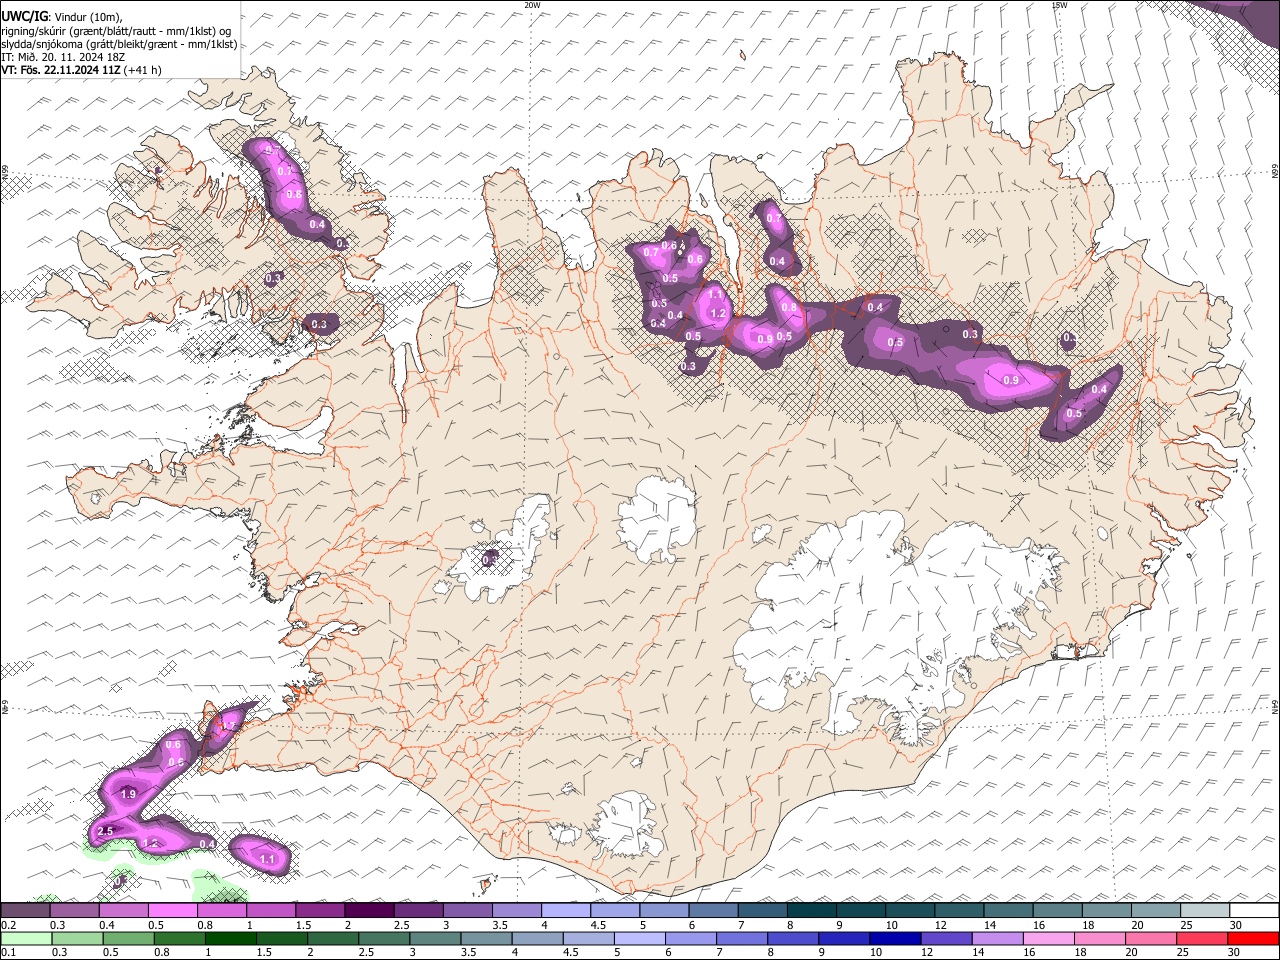This screenshot has height=960, width=1280.
Task: Pick the darkest green swatch in the bottom legend row
Action: tap(230, 937)
